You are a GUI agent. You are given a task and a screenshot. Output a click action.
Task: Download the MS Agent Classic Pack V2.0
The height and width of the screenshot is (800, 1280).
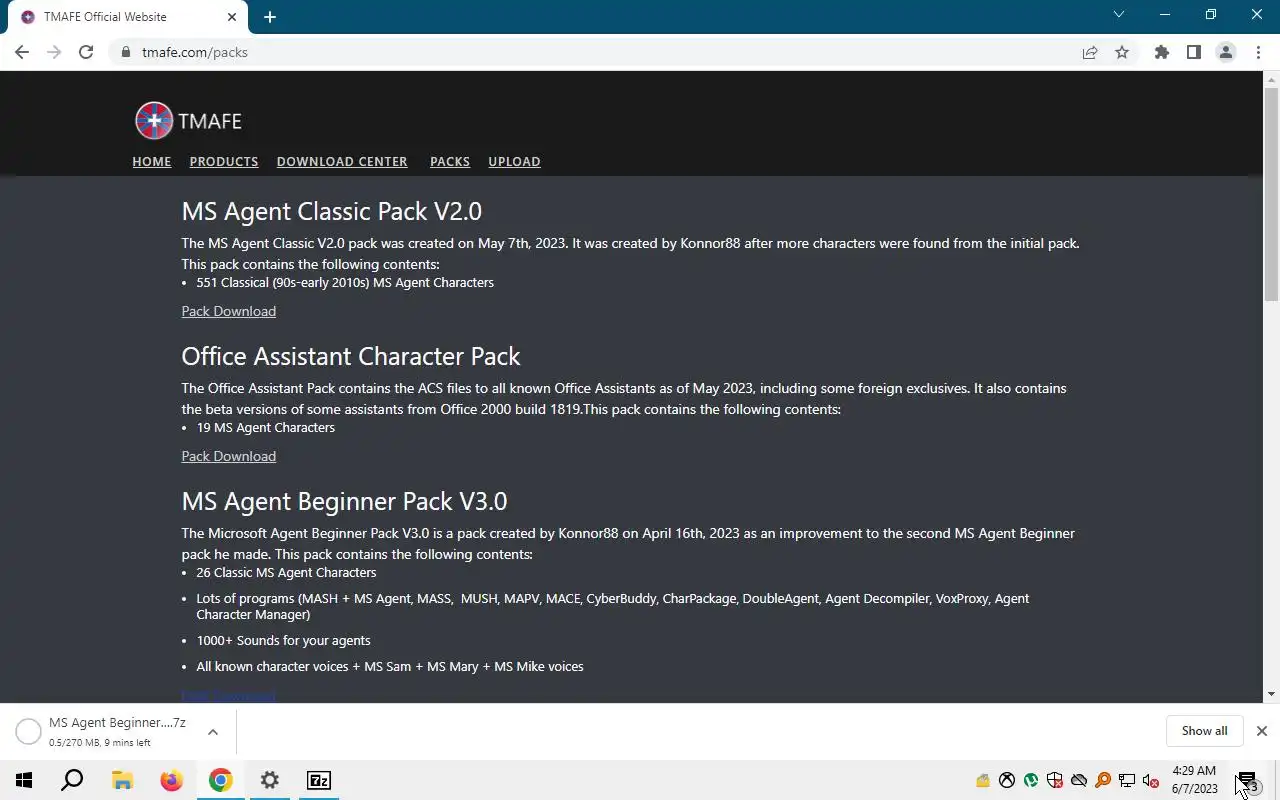229,311
